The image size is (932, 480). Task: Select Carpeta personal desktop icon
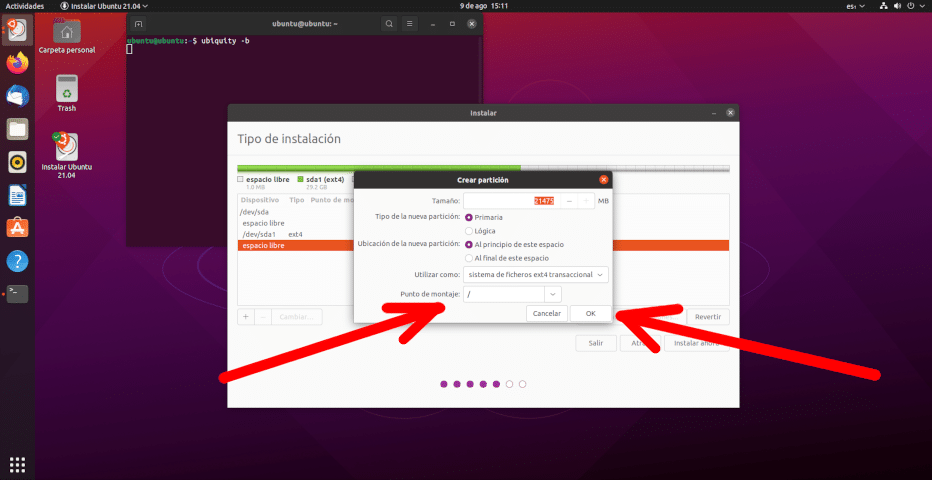point(67,37)
